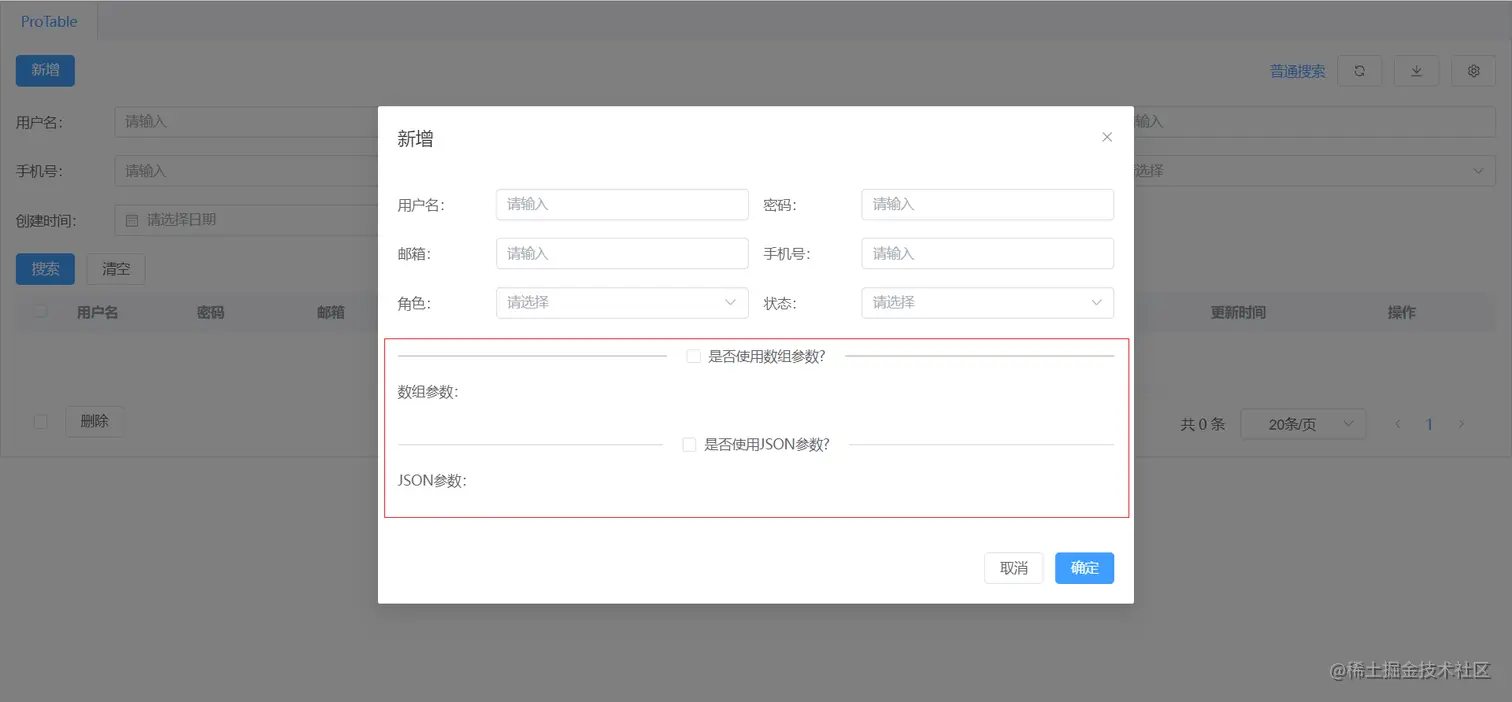
Task: Focus the 用户名 search field in background form
Action: tap(247, 121)
